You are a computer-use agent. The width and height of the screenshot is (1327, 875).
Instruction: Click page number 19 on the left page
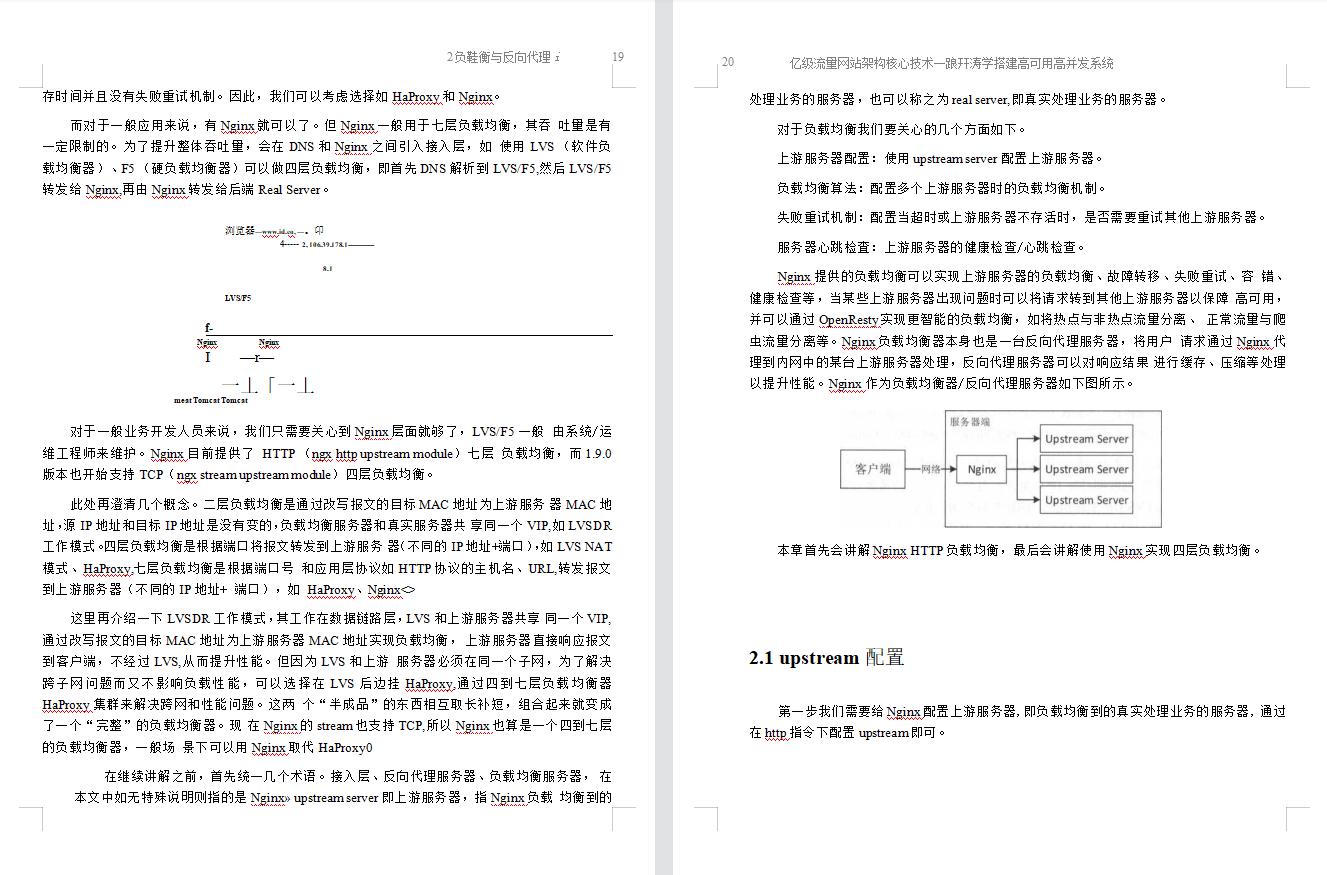tap(618, 58)
